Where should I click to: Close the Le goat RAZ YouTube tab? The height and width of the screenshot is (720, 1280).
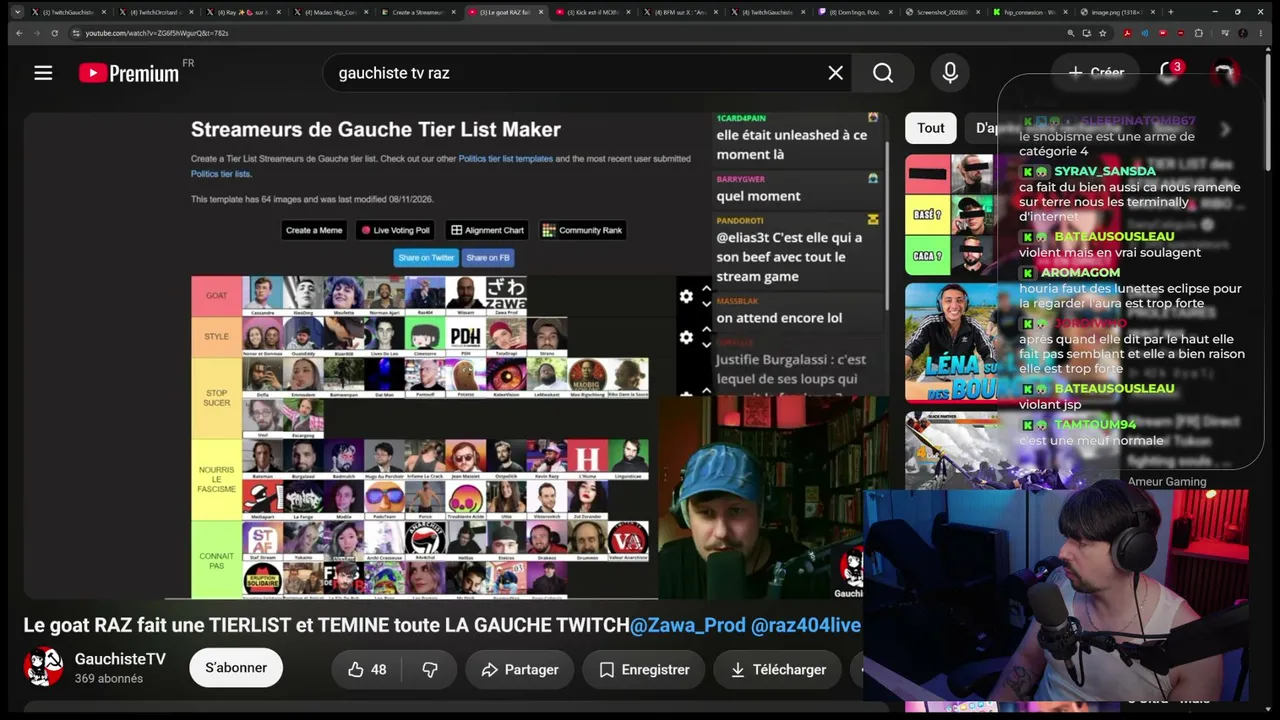[541, 12]
